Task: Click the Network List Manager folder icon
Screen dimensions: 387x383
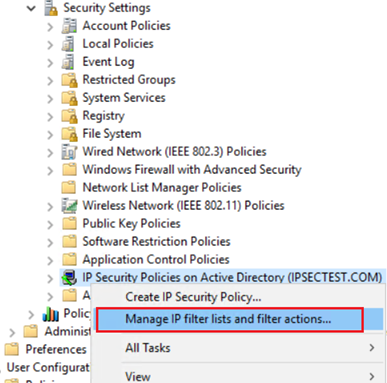Action: [x=69, y=188]
